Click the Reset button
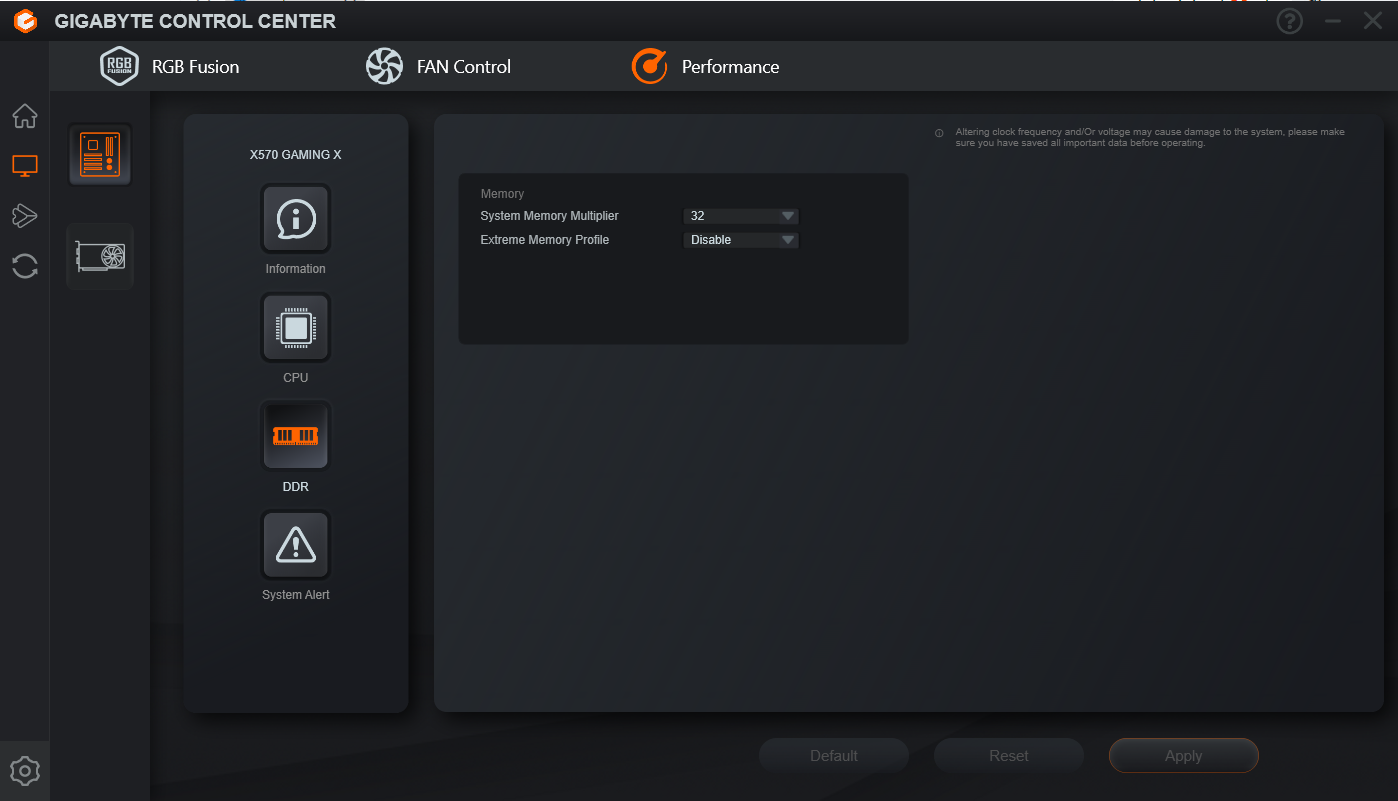The width and height of the screenshot is (1398, 801). [1009, 756]
